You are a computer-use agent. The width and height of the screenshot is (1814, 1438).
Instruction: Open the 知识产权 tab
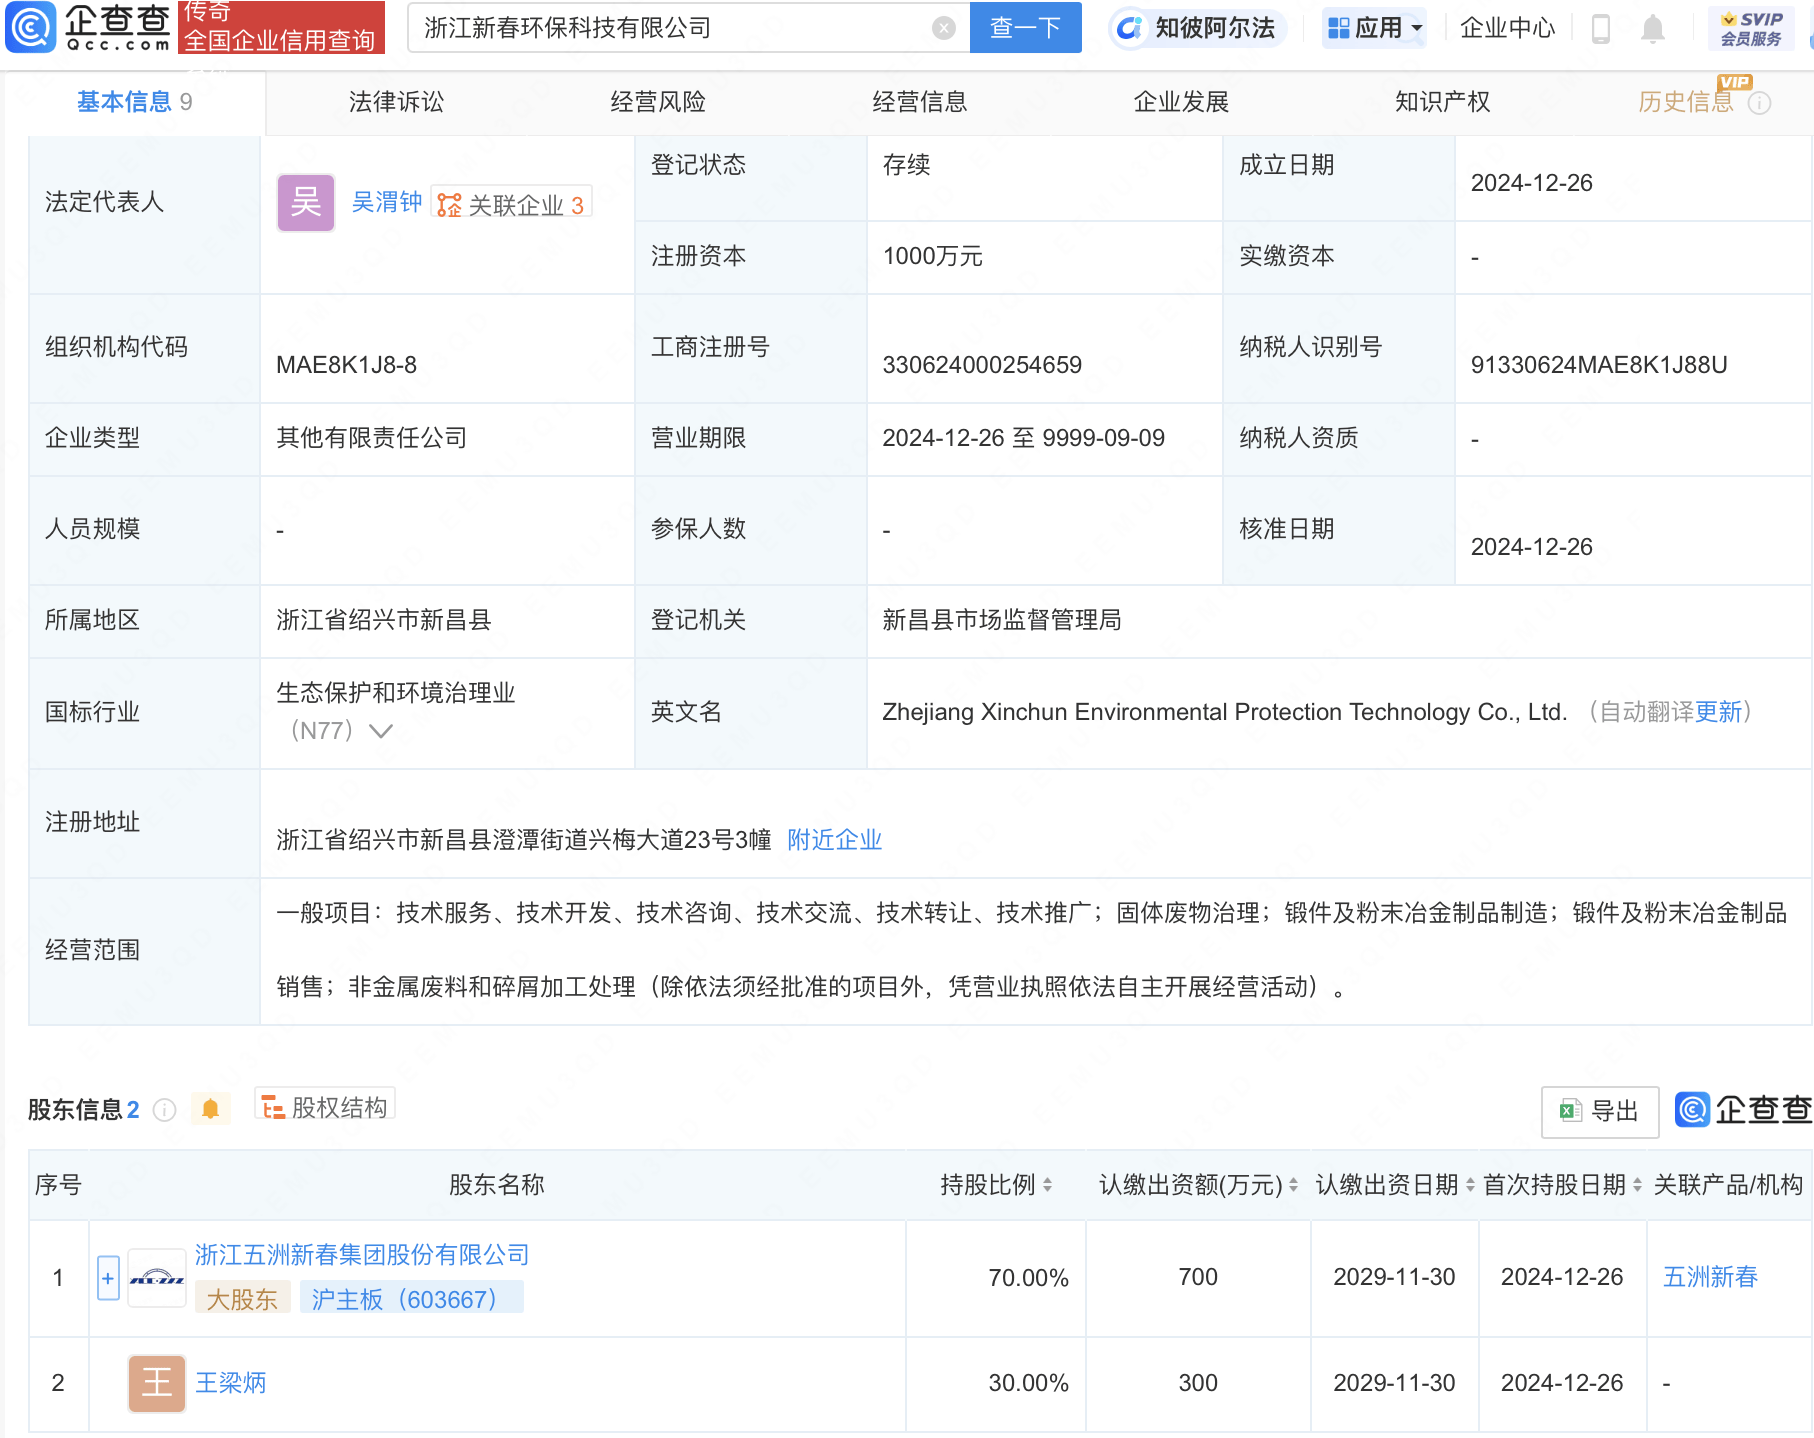click(x=1443, y=102)
